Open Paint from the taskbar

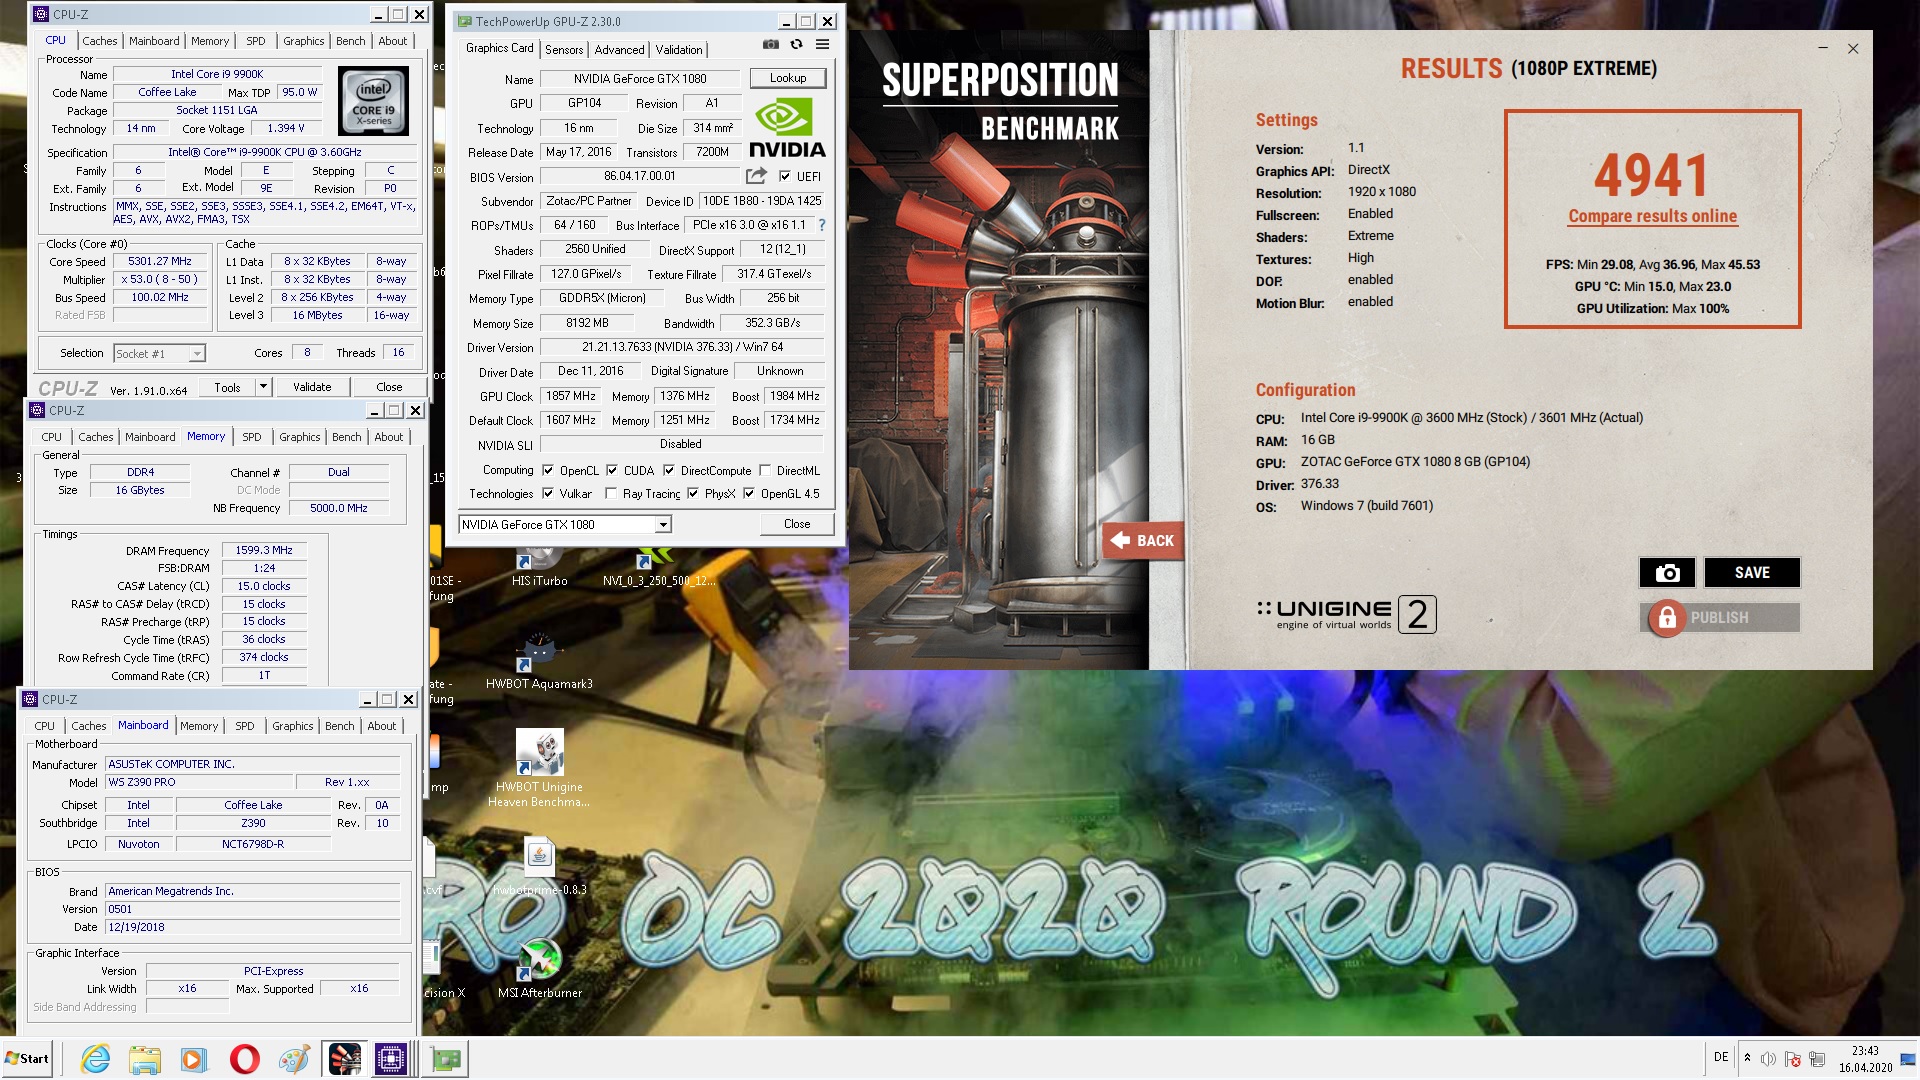click(x=294, y=1059)
